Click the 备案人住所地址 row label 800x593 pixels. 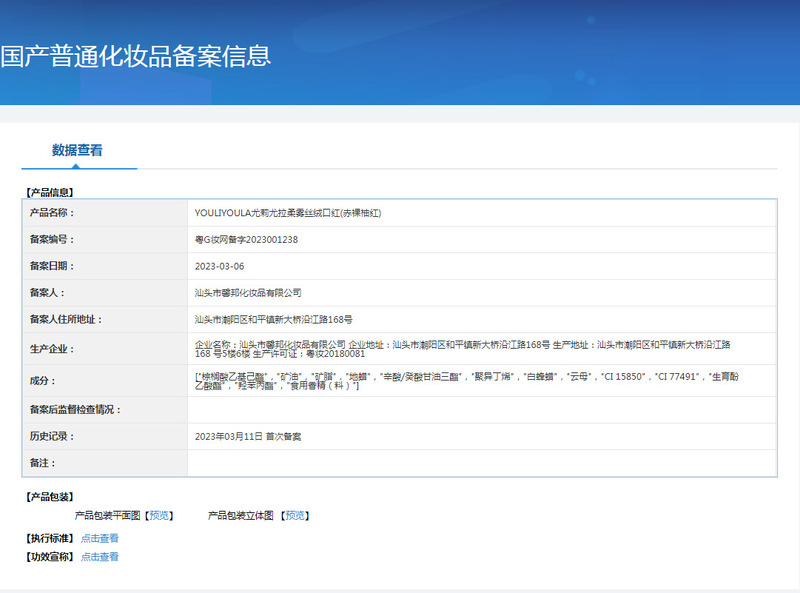(x=66, y=319)
